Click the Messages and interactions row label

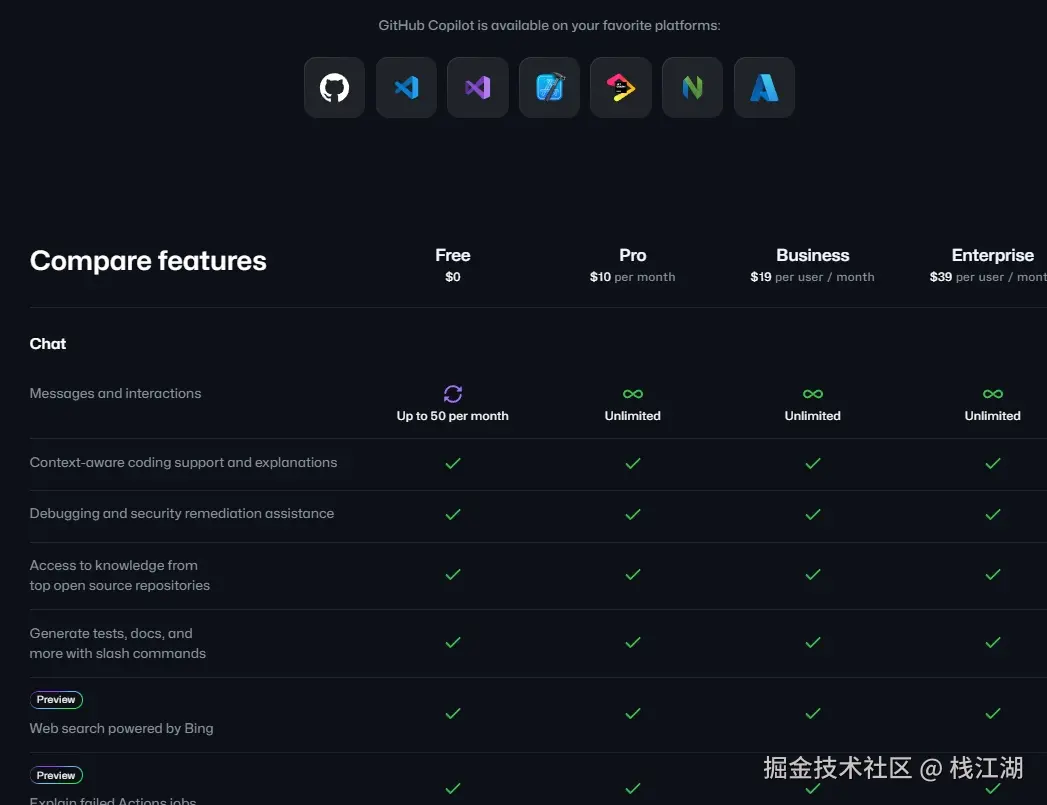tap(116, 393)
